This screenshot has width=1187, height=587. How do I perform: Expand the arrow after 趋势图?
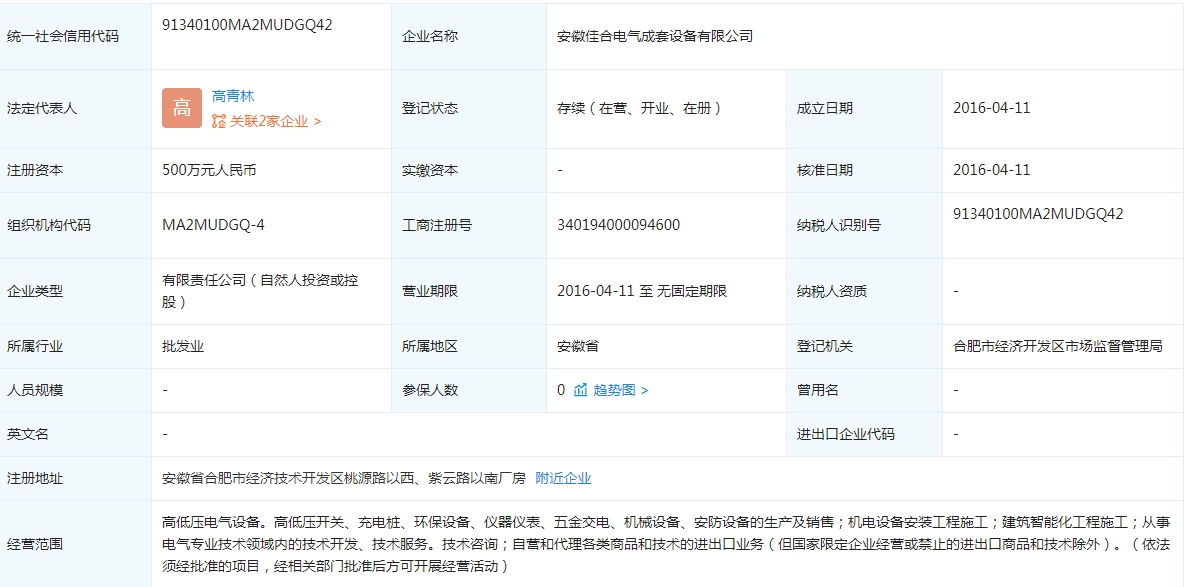(644, 390)
